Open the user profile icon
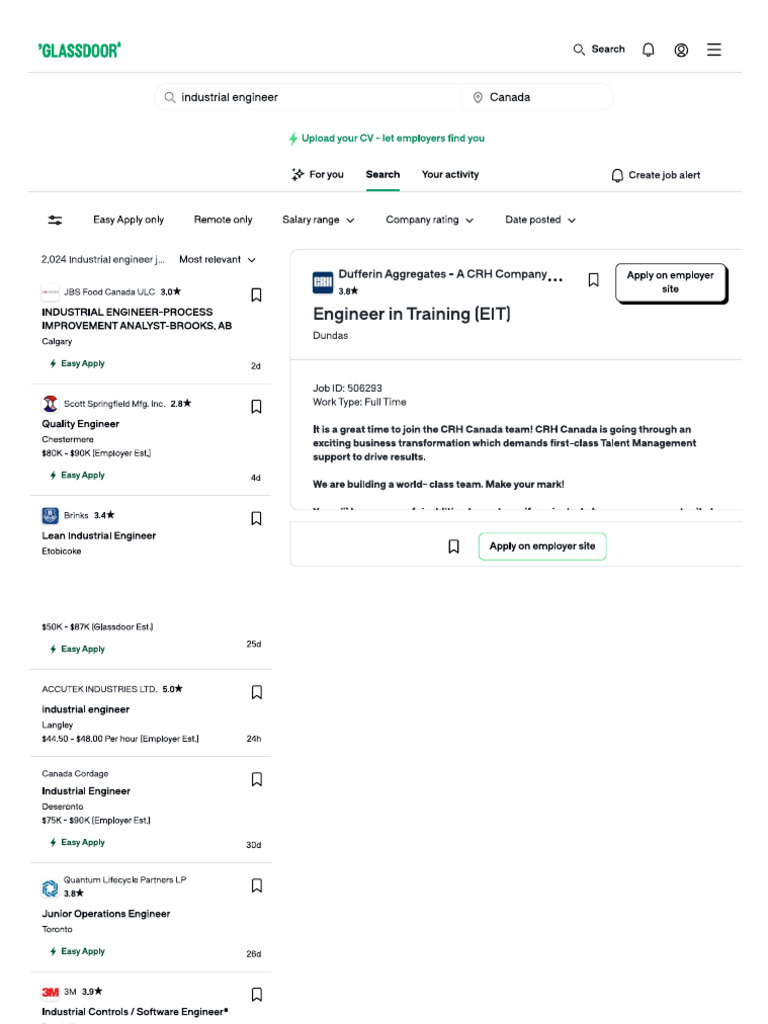 tap(681, 50)
